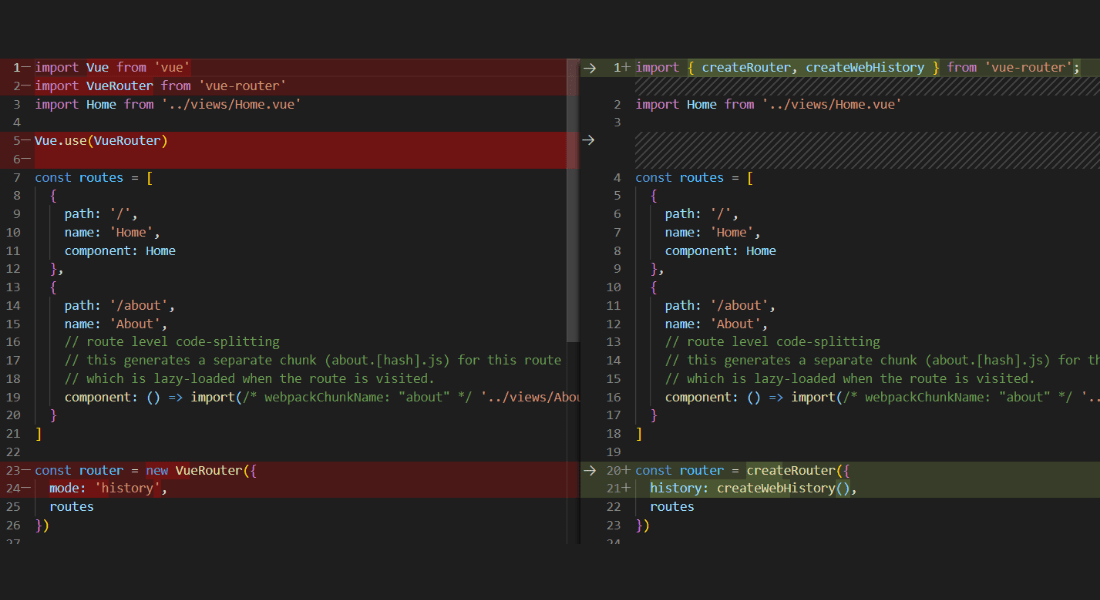The width and height of the screenshot is (1100, 600).
Task: Click "// which is lazy-loaded" comment in left pane
Action: (249, 378)
